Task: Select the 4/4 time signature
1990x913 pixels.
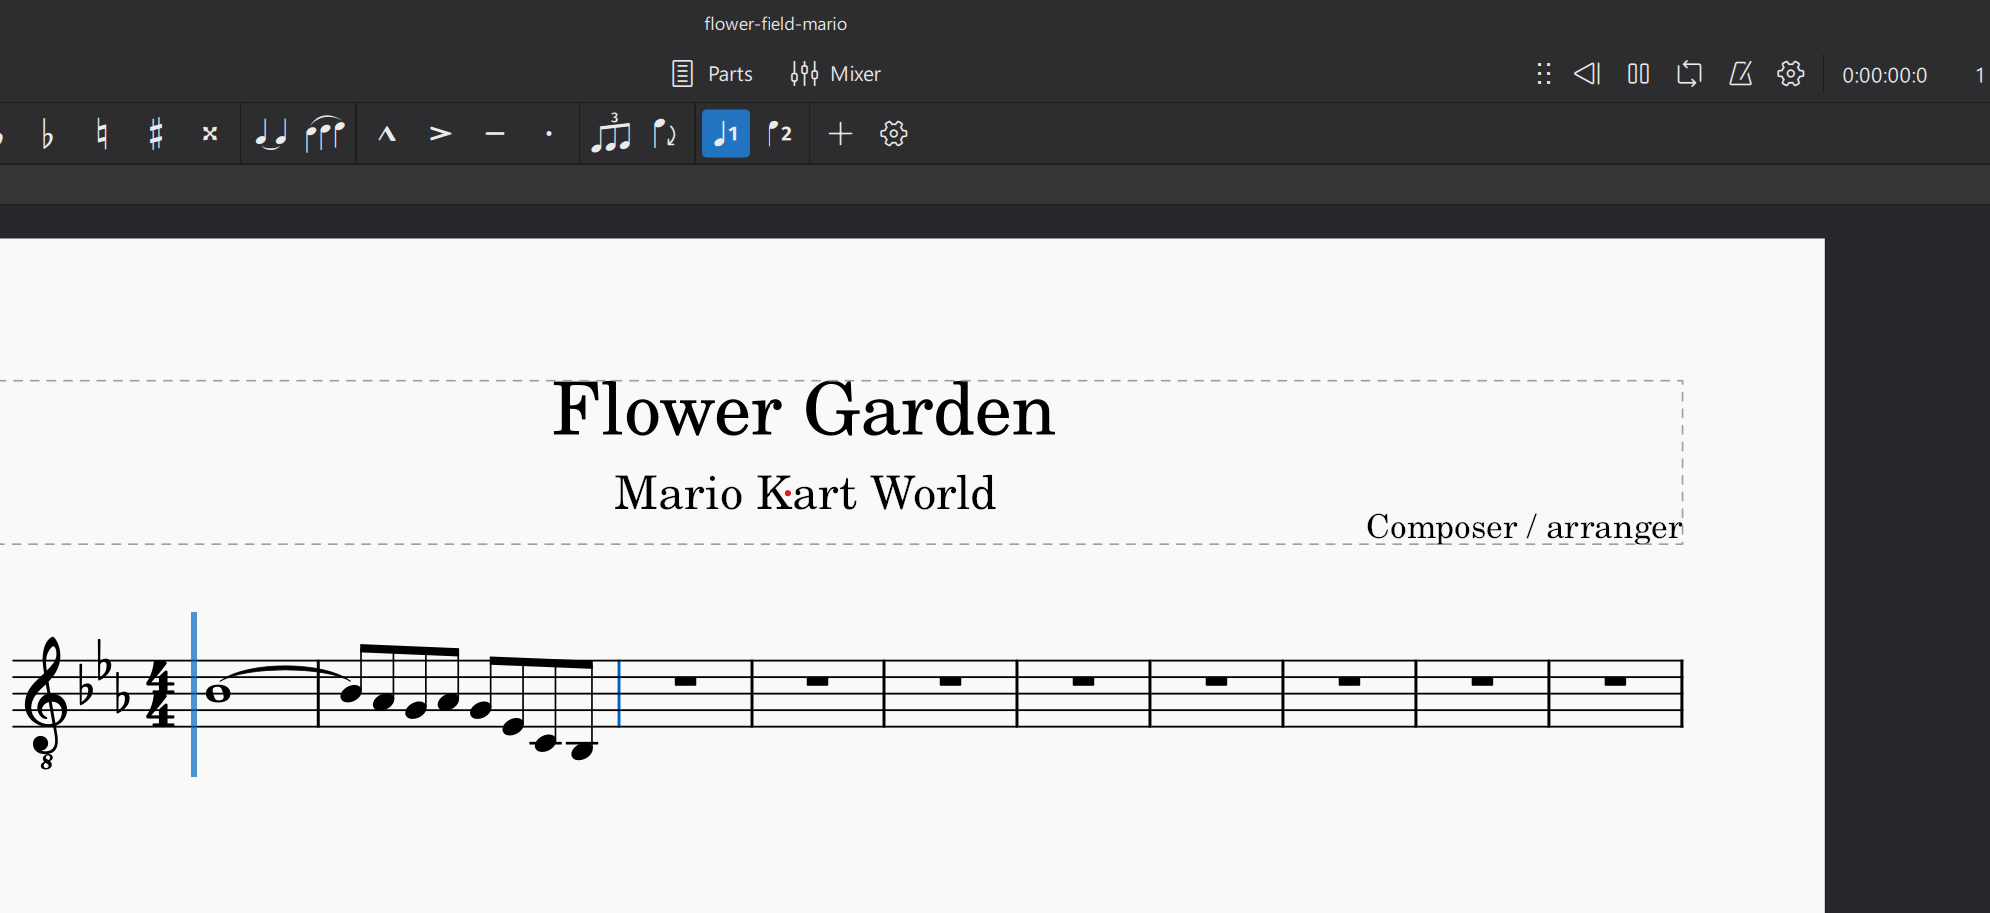Action: coord(160,693)
